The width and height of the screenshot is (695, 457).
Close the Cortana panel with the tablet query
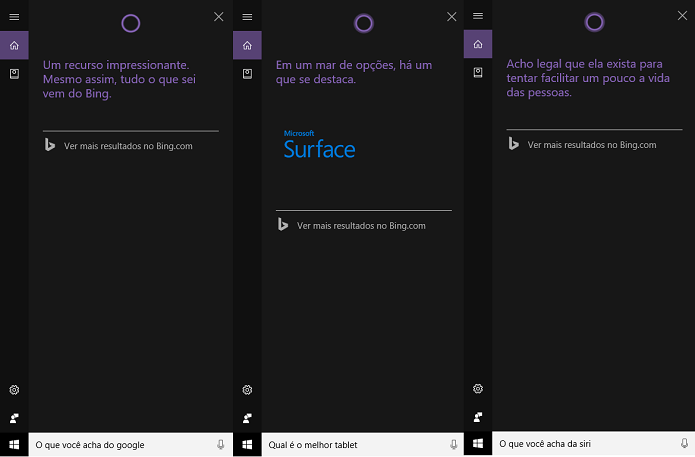coord(452,17)
